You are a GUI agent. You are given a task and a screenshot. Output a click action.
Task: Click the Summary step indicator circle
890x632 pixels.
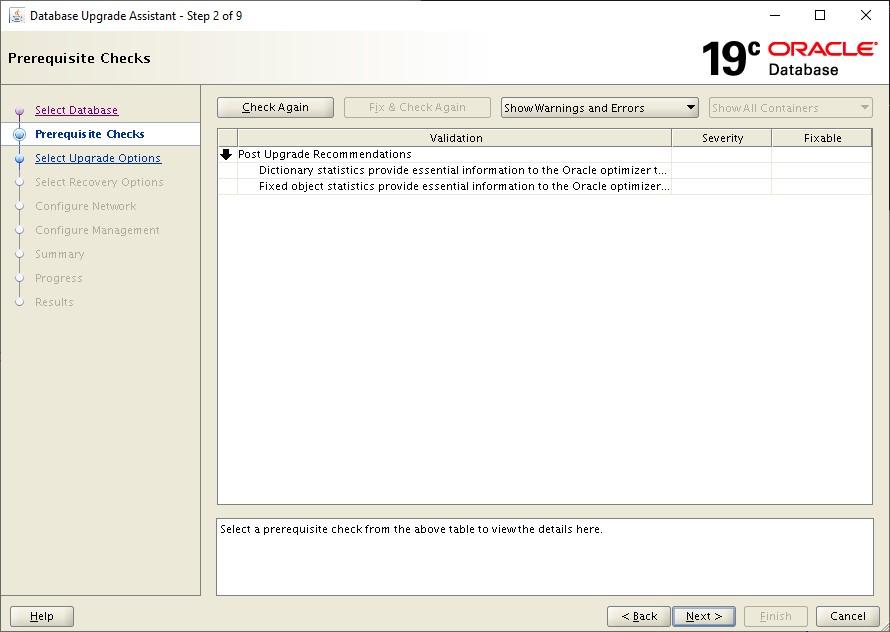tap(21, 254)
